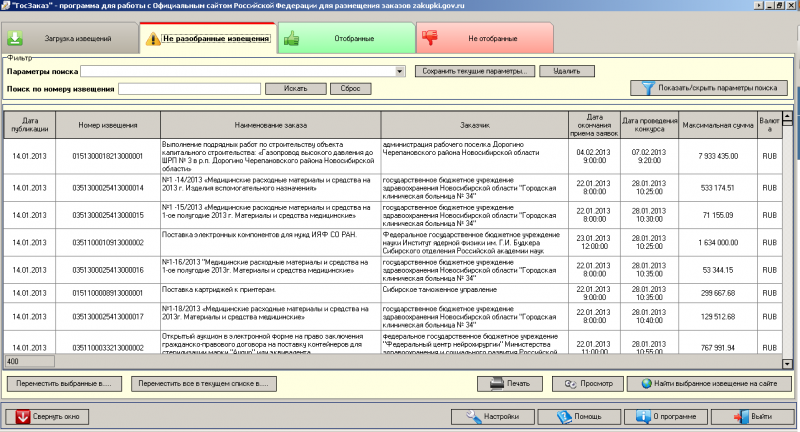Click the amount 71 155.09
Image resolution: width=800 pixels, height=432 pixels.
(718, 215)
